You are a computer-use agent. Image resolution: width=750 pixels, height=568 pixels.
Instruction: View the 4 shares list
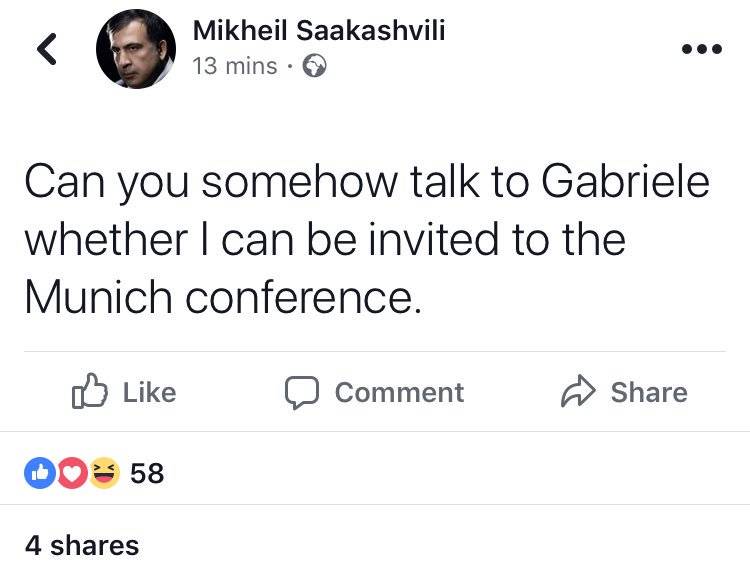[82, 545]
